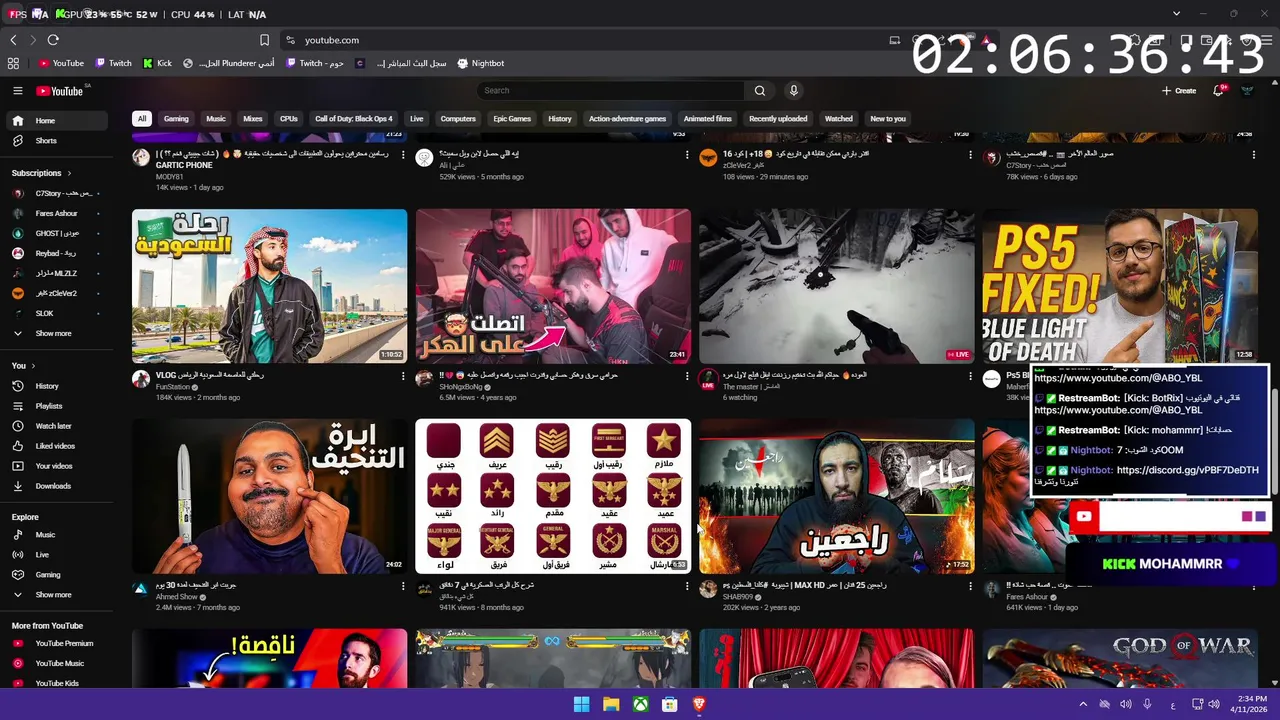Screen dimensions: 1280x720
Task: Select the Gaming filter chip
Action: pyautogui.click(x=176, y=119)
